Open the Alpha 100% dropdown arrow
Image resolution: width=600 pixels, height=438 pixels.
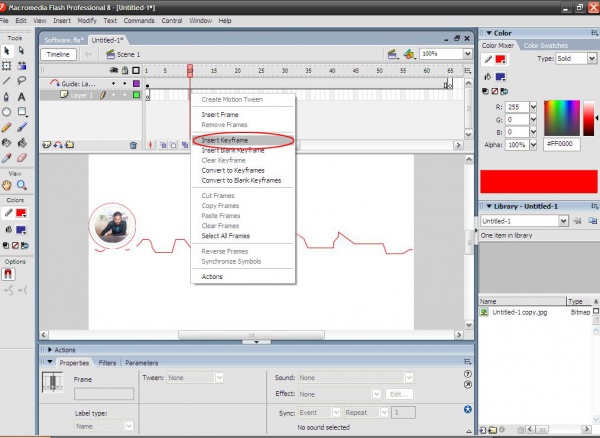click(x=533, y=145)
